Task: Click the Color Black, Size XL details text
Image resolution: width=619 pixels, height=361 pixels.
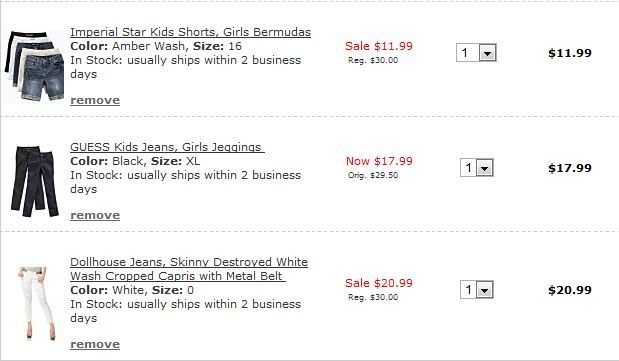Action: (135, 161)
